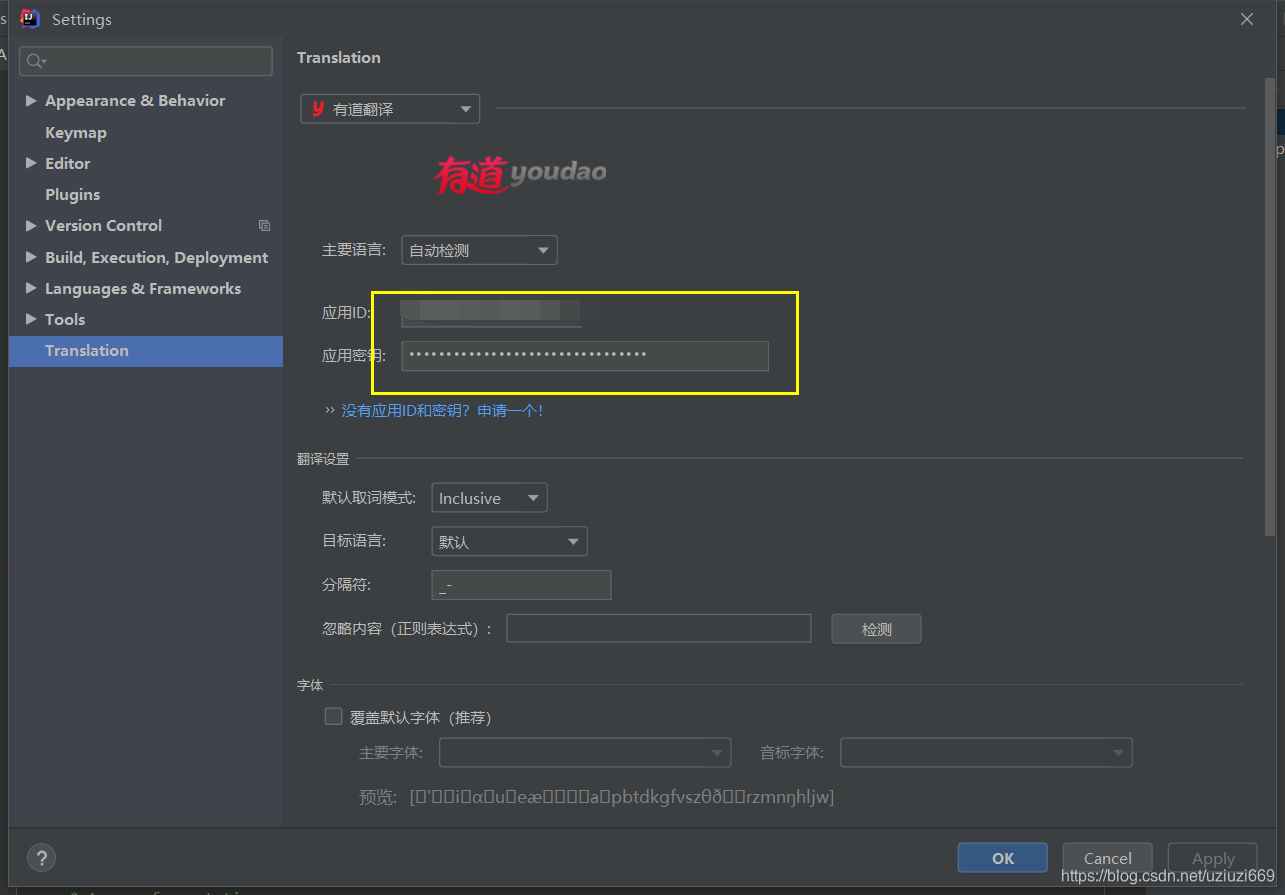The image size is (1285, 895).
Task: Expand the Editor tree node
Action: 31,163
